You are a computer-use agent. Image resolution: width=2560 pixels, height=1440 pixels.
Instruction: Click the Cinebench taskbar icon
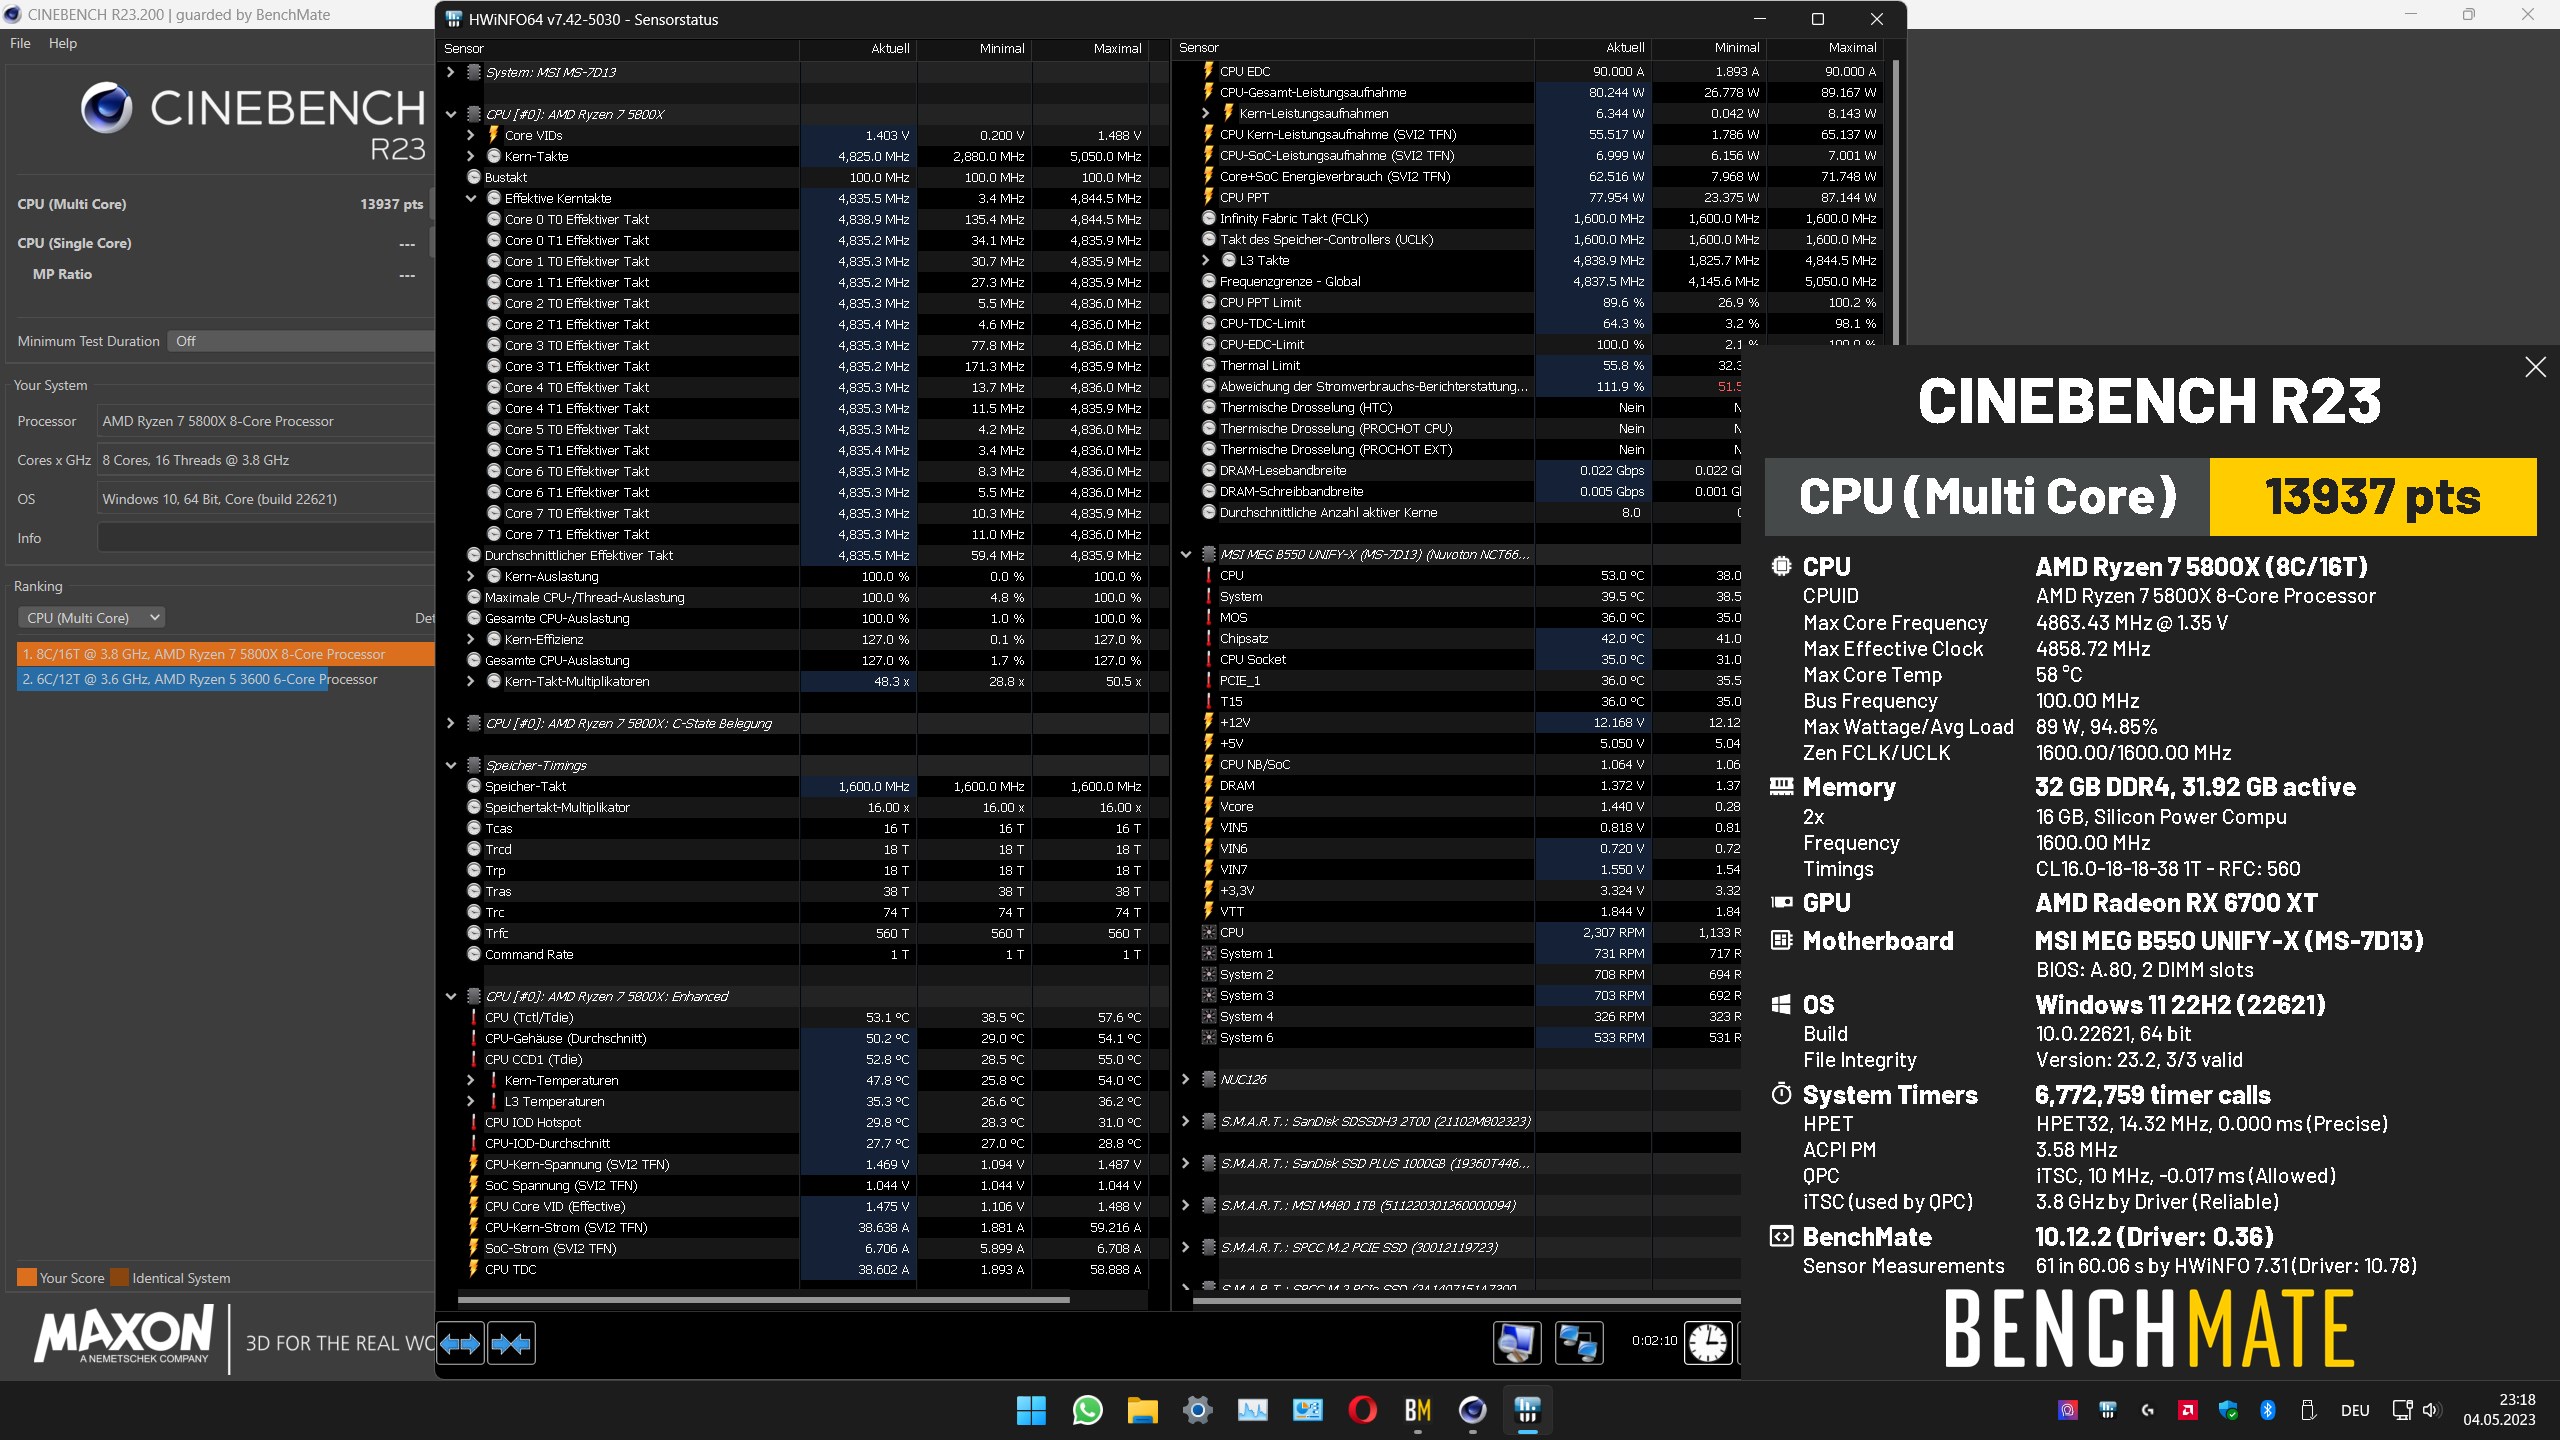(1472, 1410)
